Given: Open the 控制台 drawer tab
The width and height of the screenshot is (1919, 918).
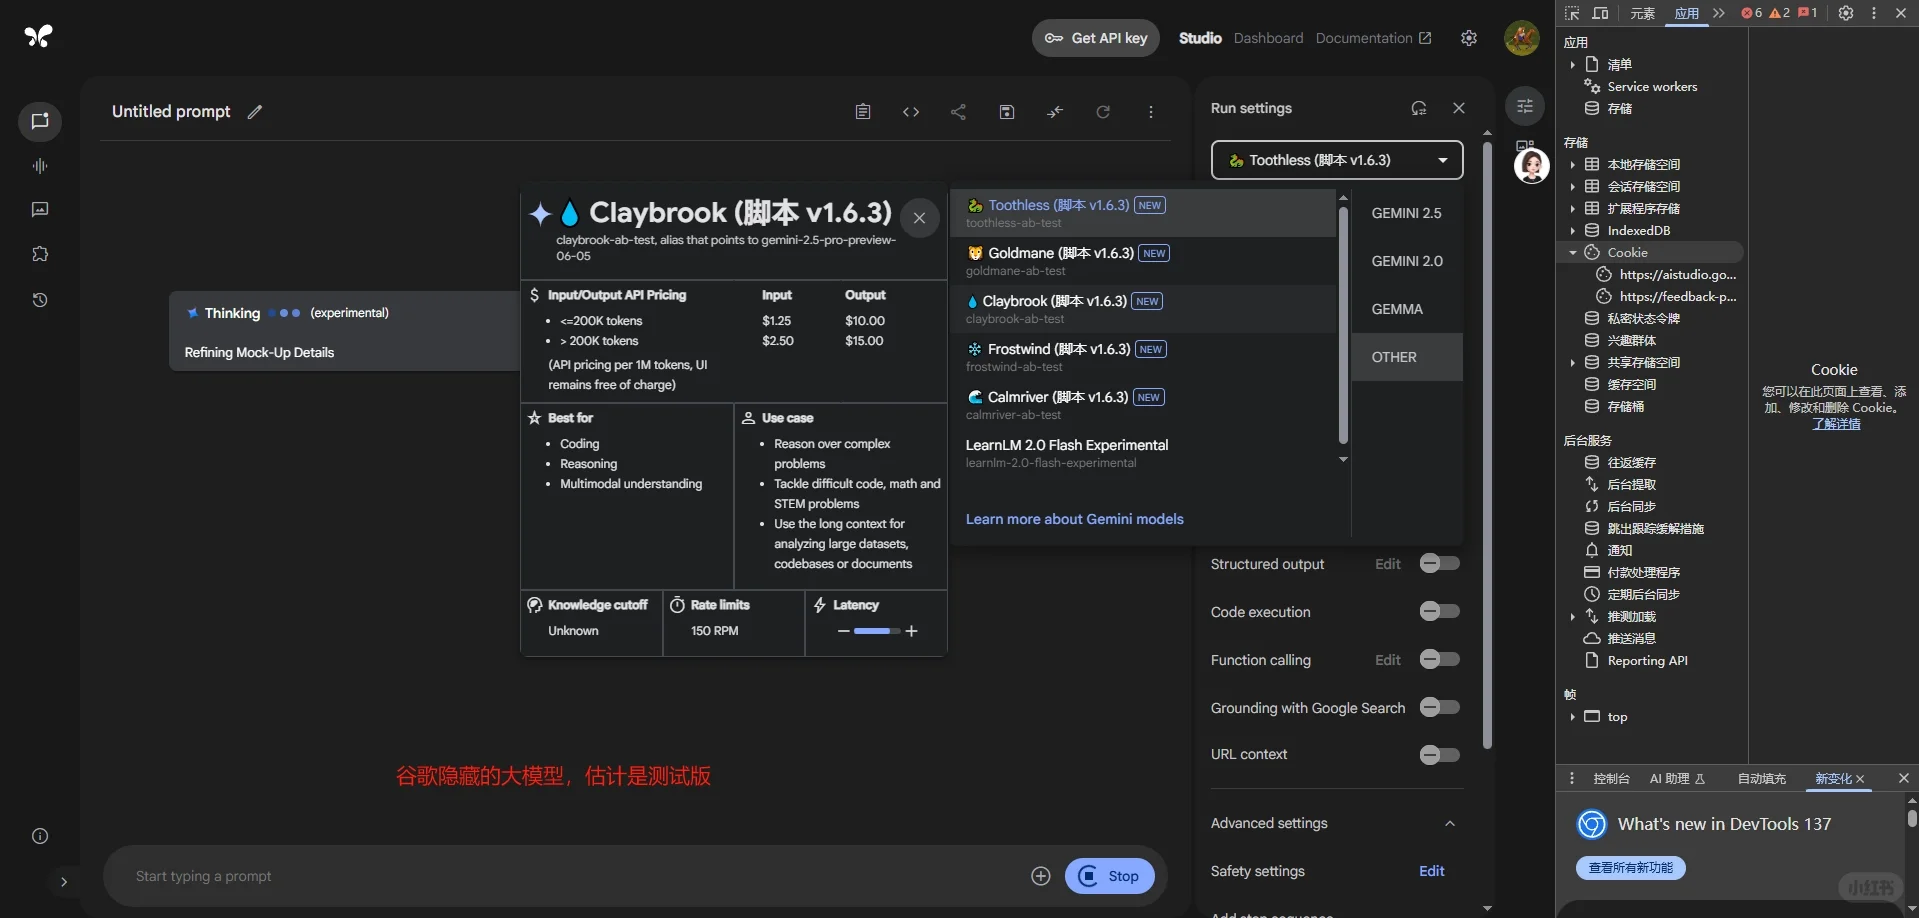Looking at the screenshot, I should [x=1611, y=779].
